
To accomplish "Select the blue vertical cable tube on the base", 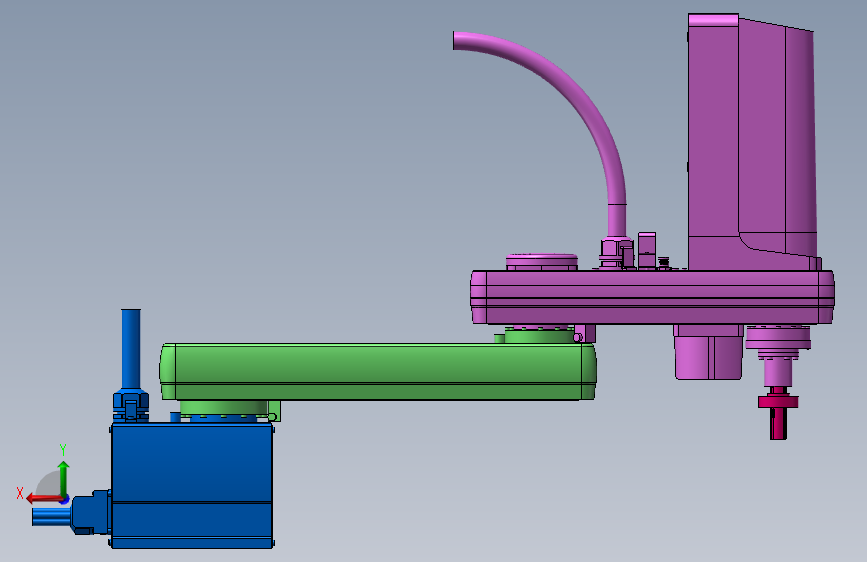I will point(130,350).
